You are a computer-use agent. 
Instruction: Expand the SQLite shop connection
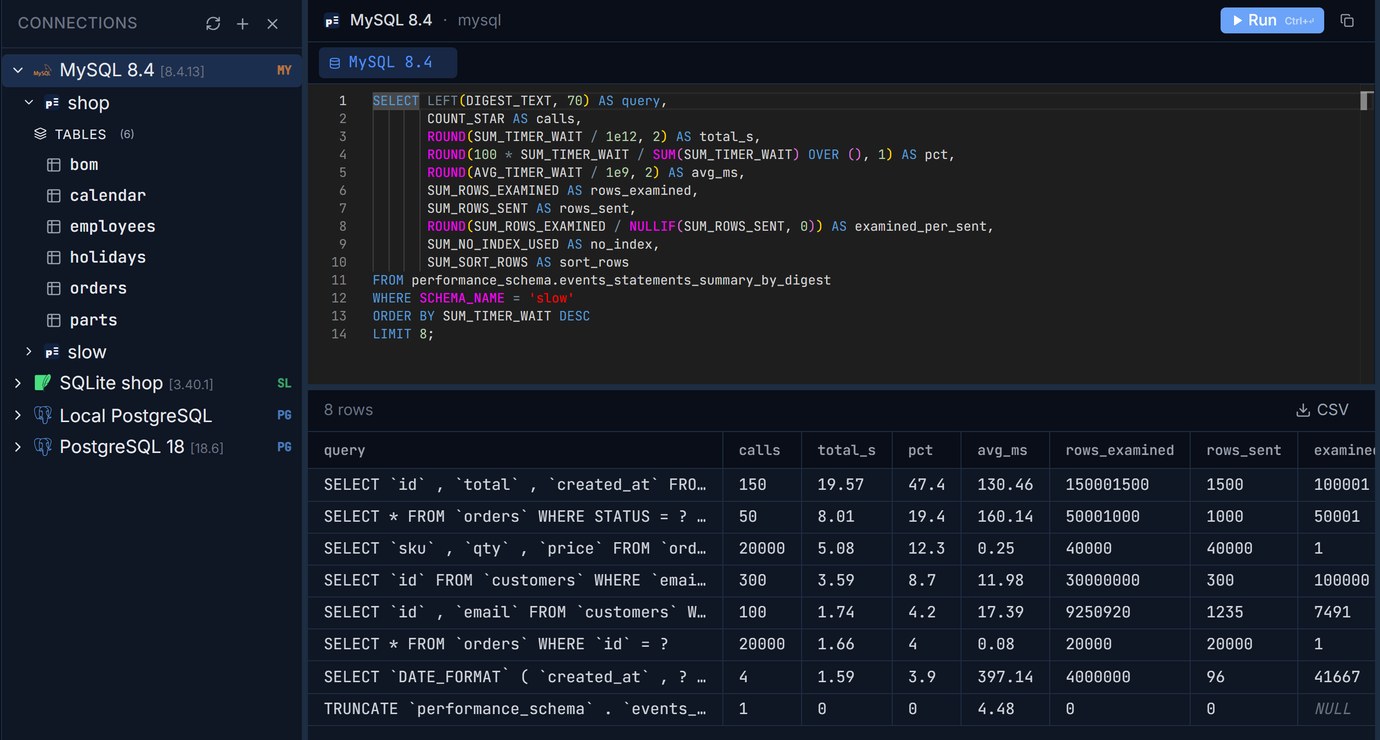click(x=18, y=383)
